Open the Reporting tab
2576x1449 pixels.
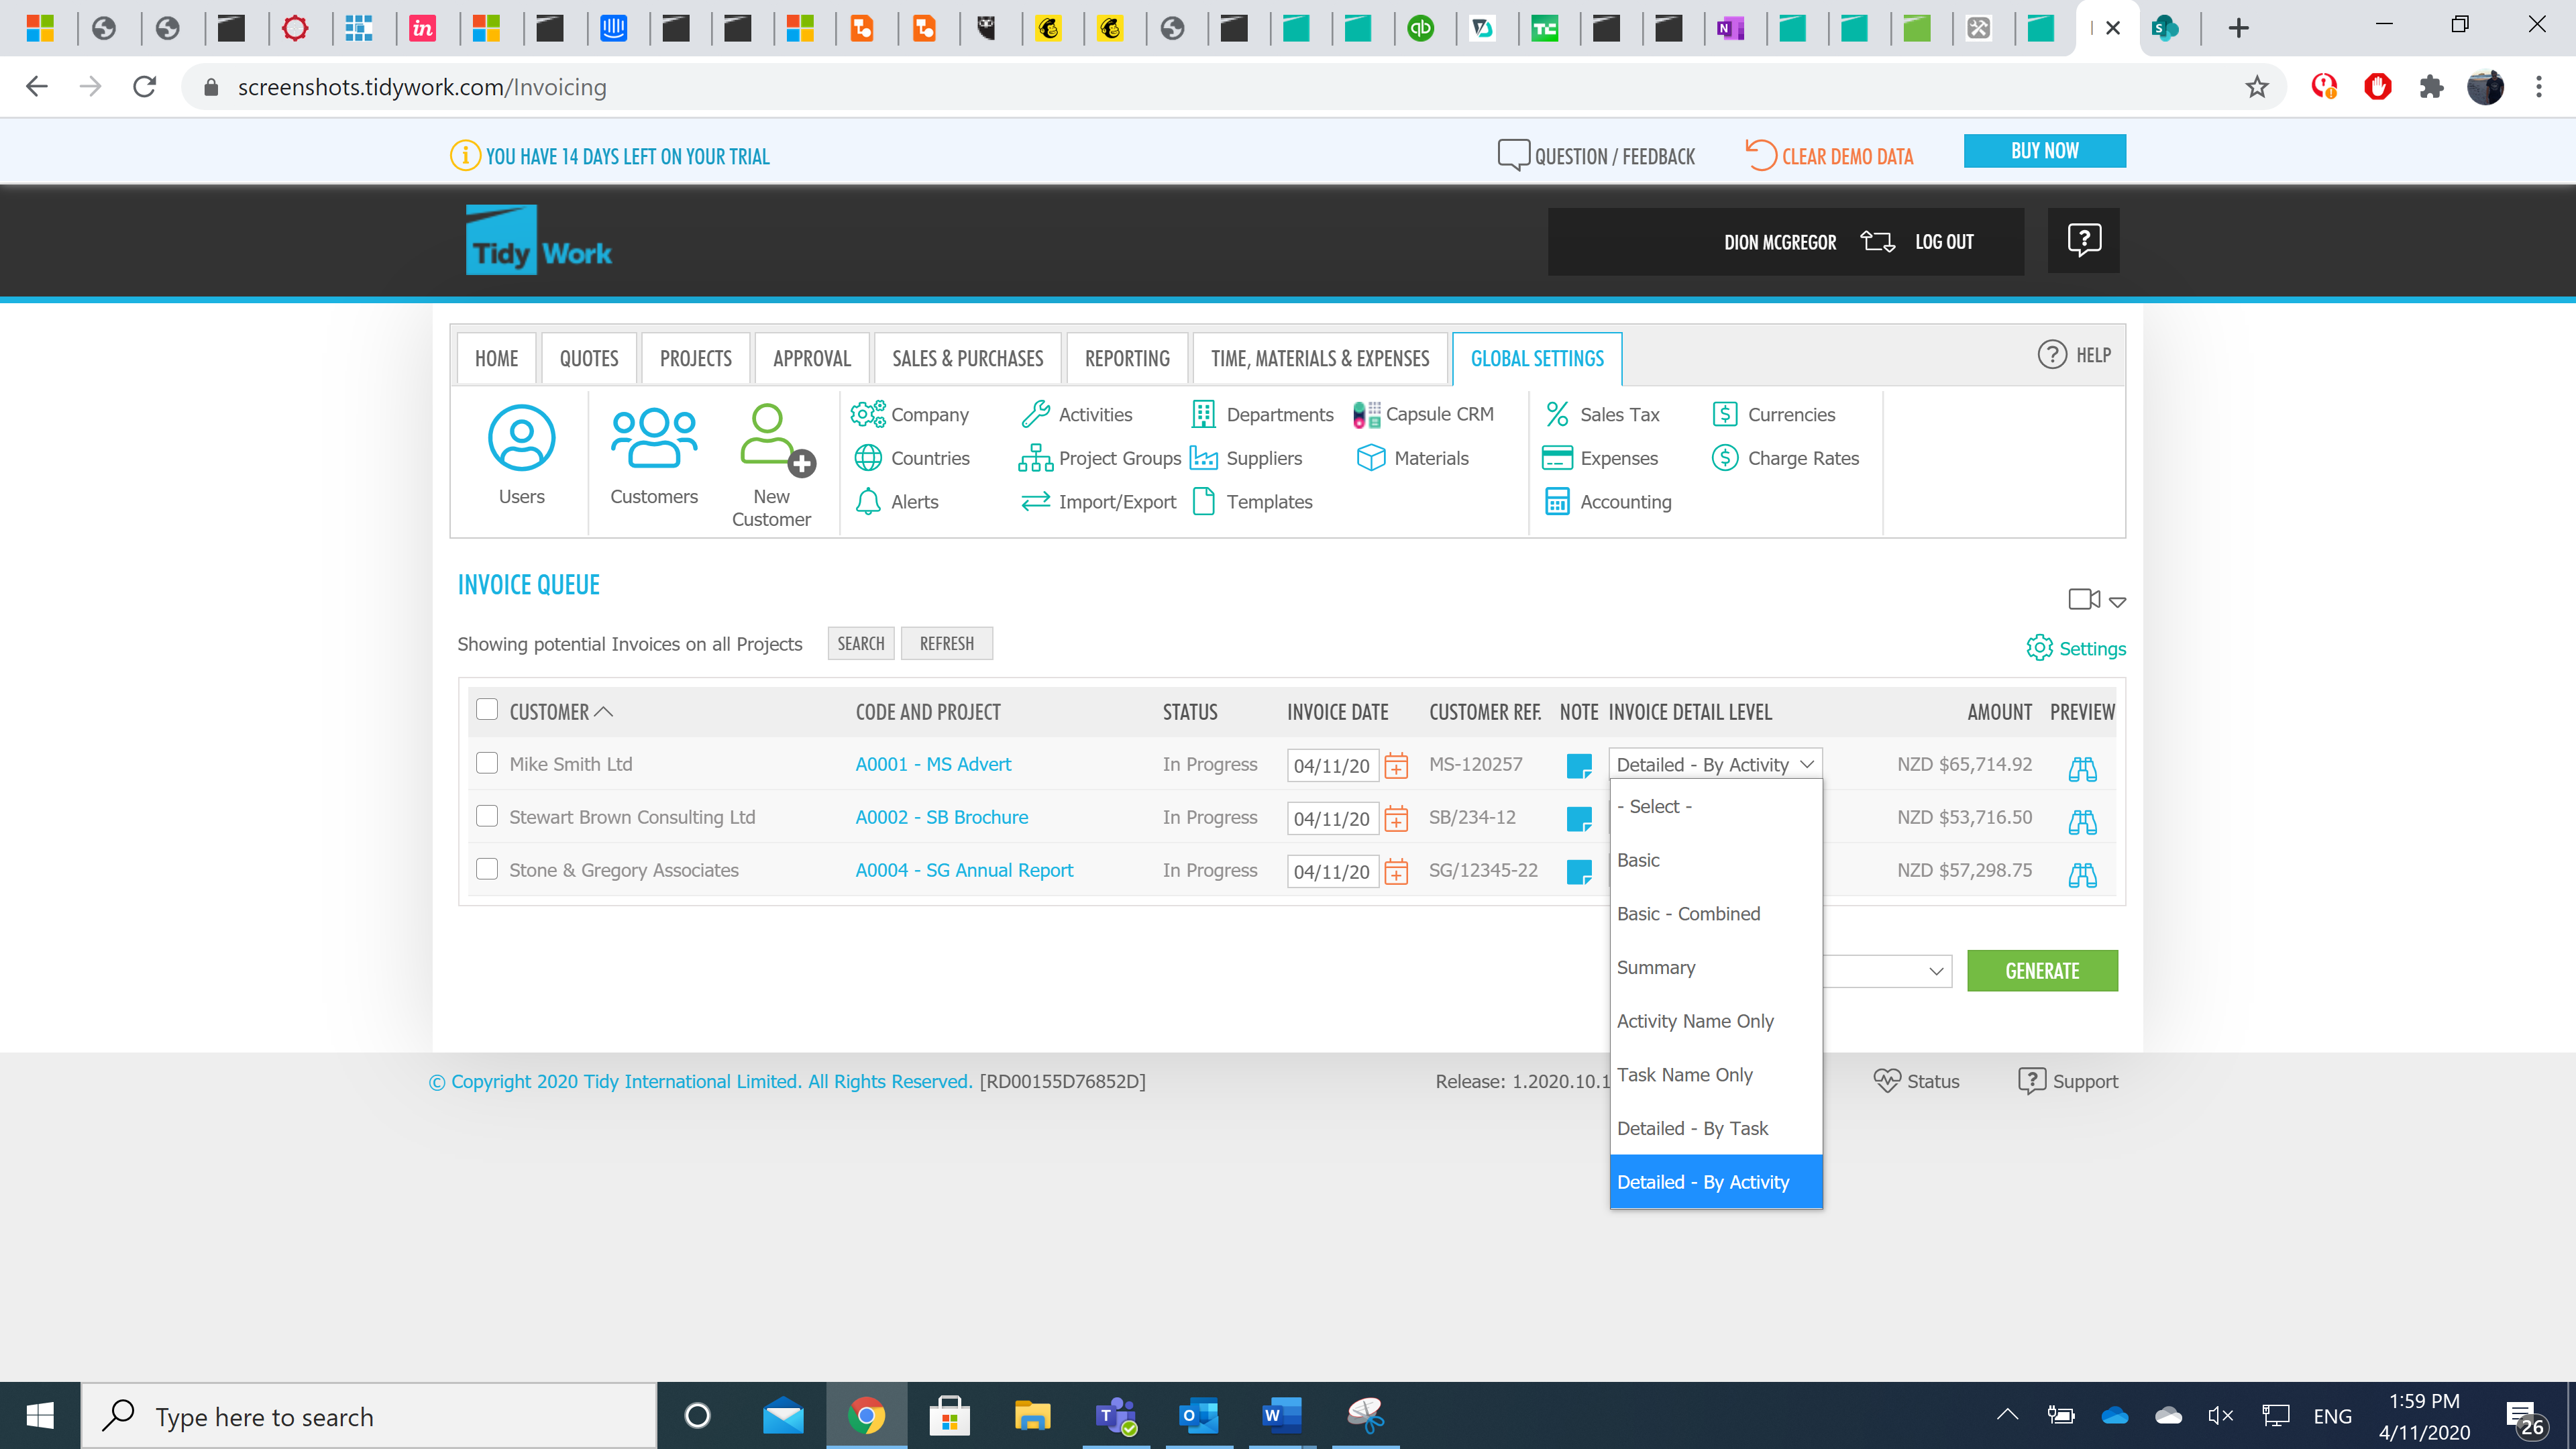pos(1127,359)
